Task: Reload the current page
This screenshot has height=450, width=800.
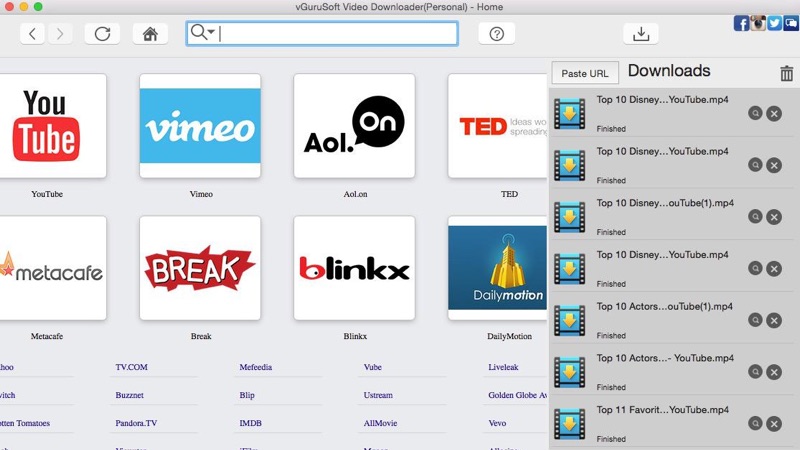Action: tap(102, 34)
